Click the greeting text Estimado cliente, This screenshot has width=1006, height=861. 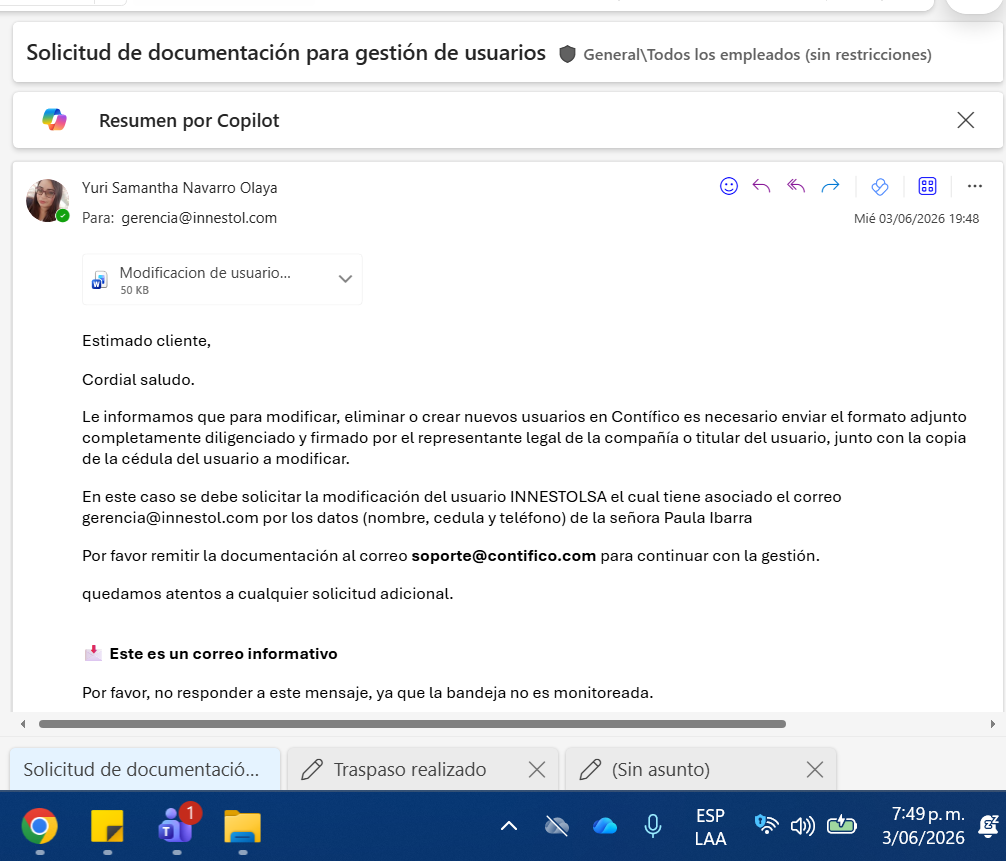point(146,341)
